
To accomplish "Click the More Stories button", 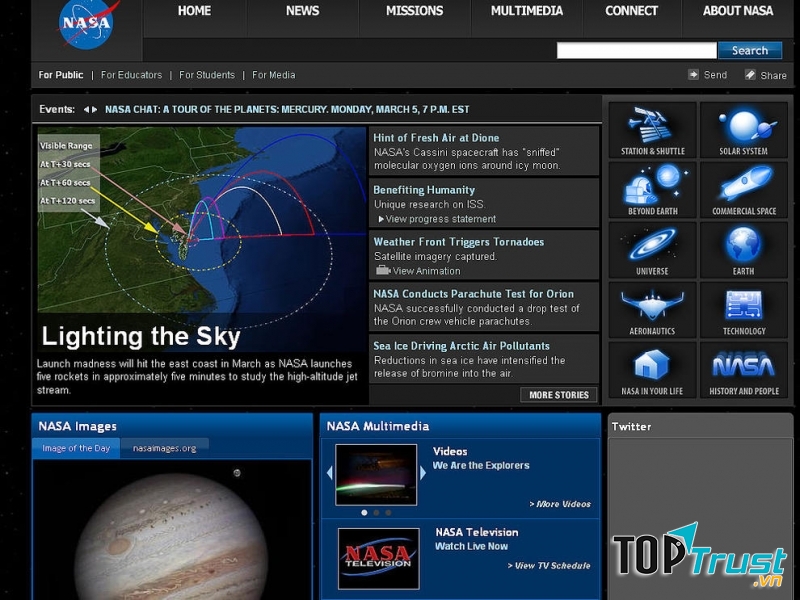I will pos(558,395).
